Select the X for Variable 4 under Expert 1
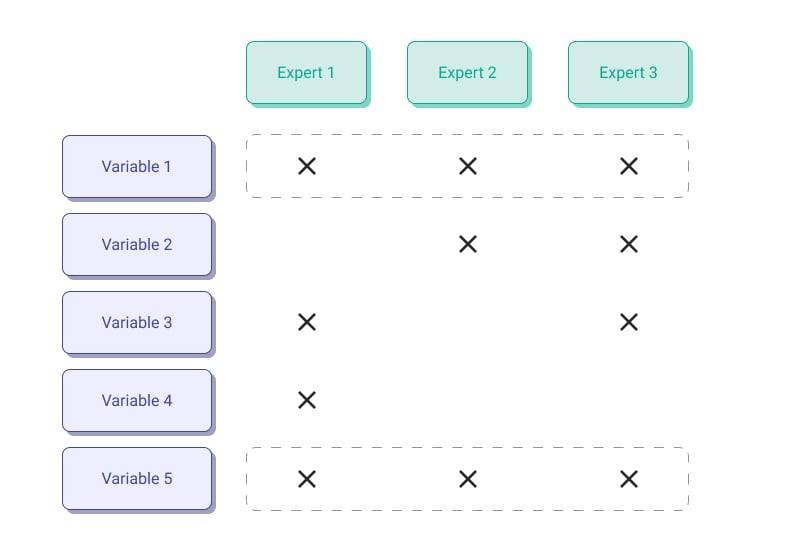This screenshot has width=810, height=551. [x=307, y=400]
